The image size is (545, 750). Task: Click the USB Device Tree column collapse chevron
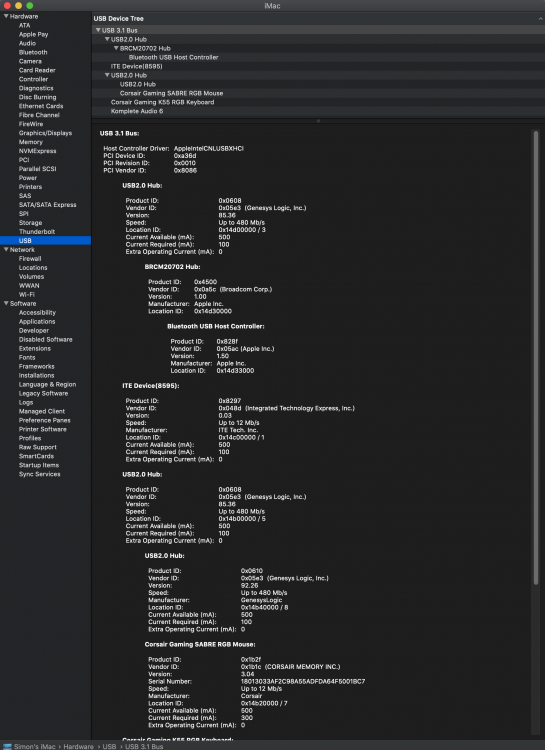(x=540, y=19)
